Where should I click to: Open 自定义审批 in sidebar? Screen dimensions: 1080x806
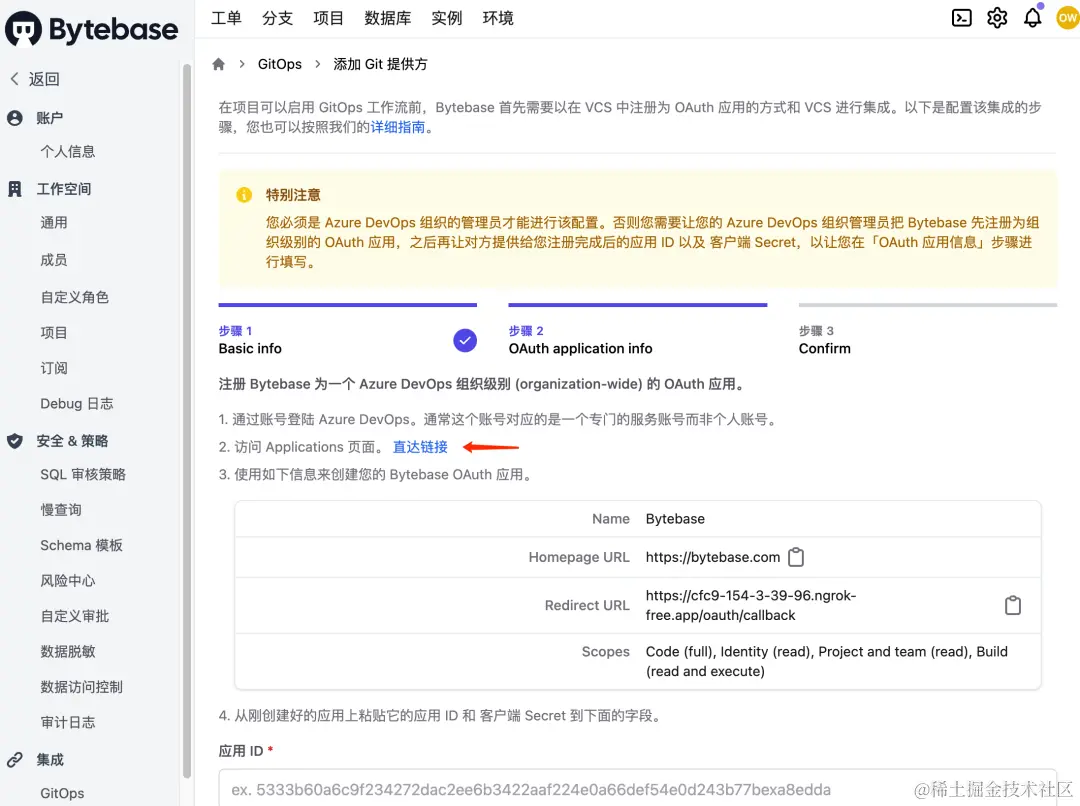pyautogui.click(x=74, y=616)
